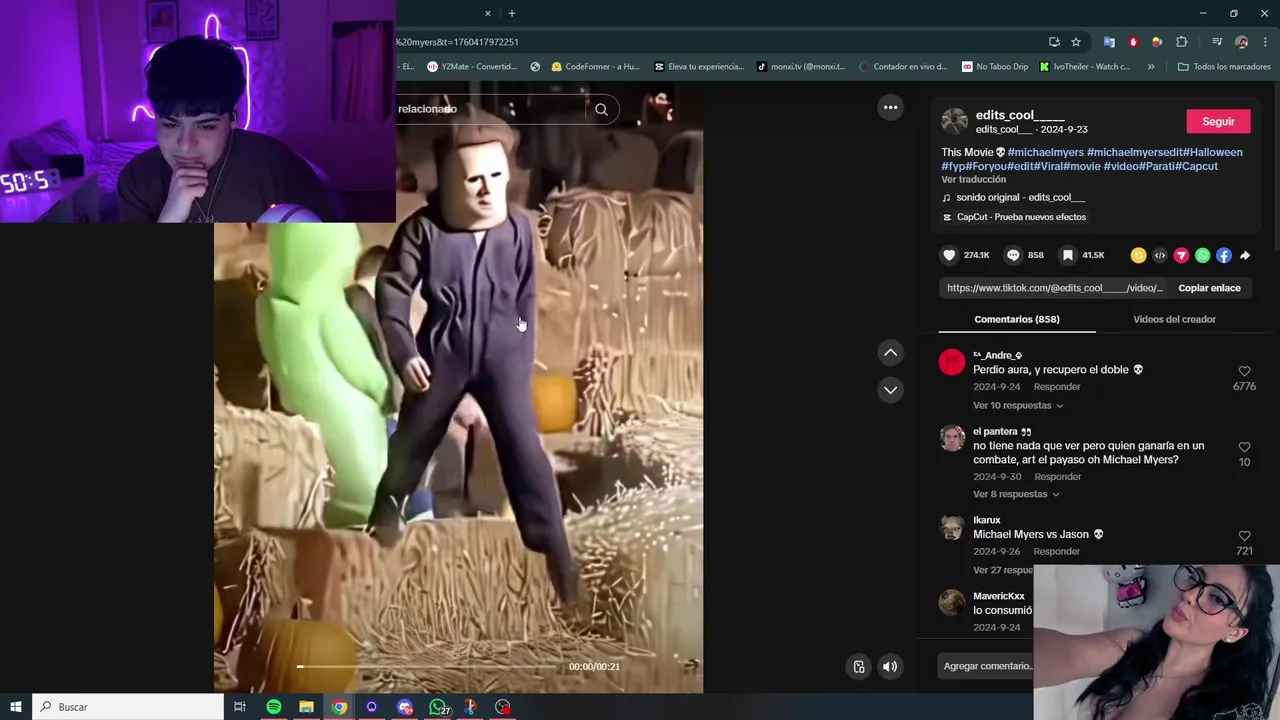
Task: Switch to the Comentarios (858) tab
Action: (x=1017, y=319)
